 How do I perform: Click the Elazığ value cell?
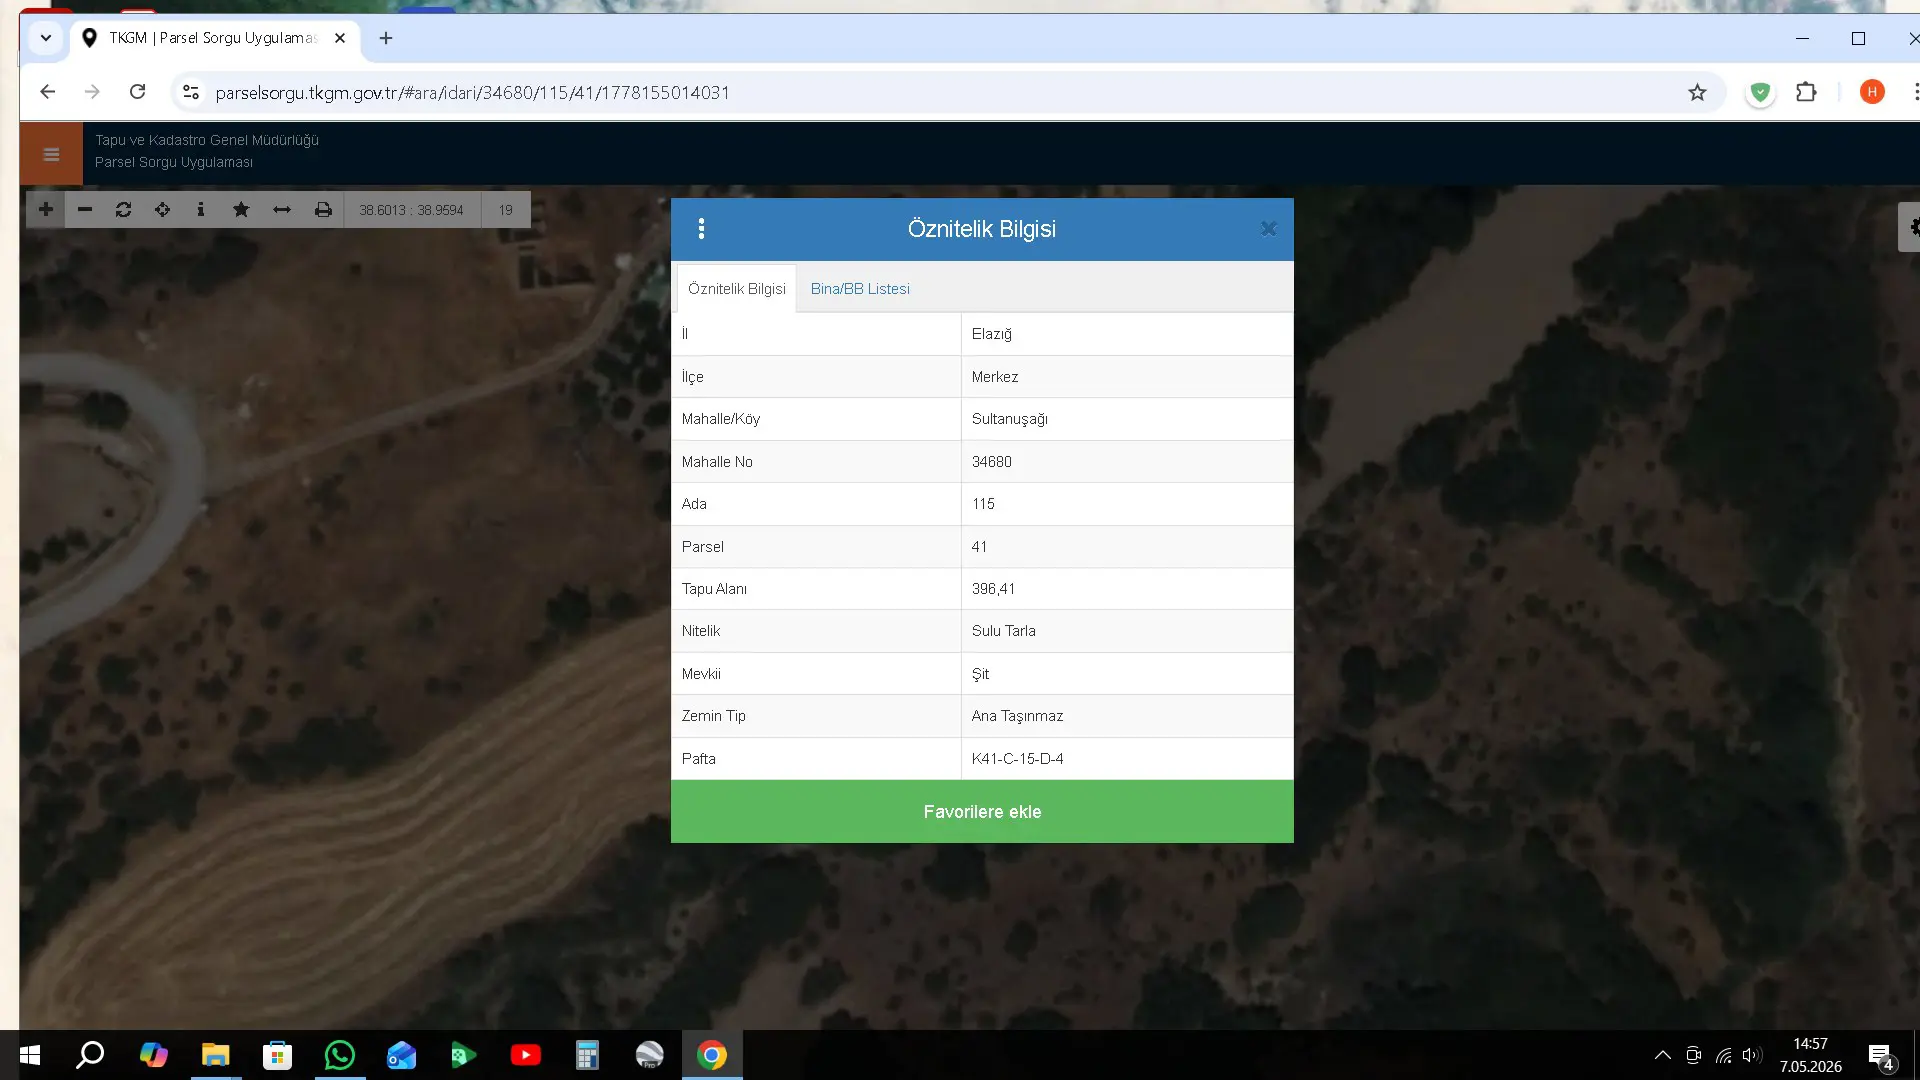[1127, 334]
